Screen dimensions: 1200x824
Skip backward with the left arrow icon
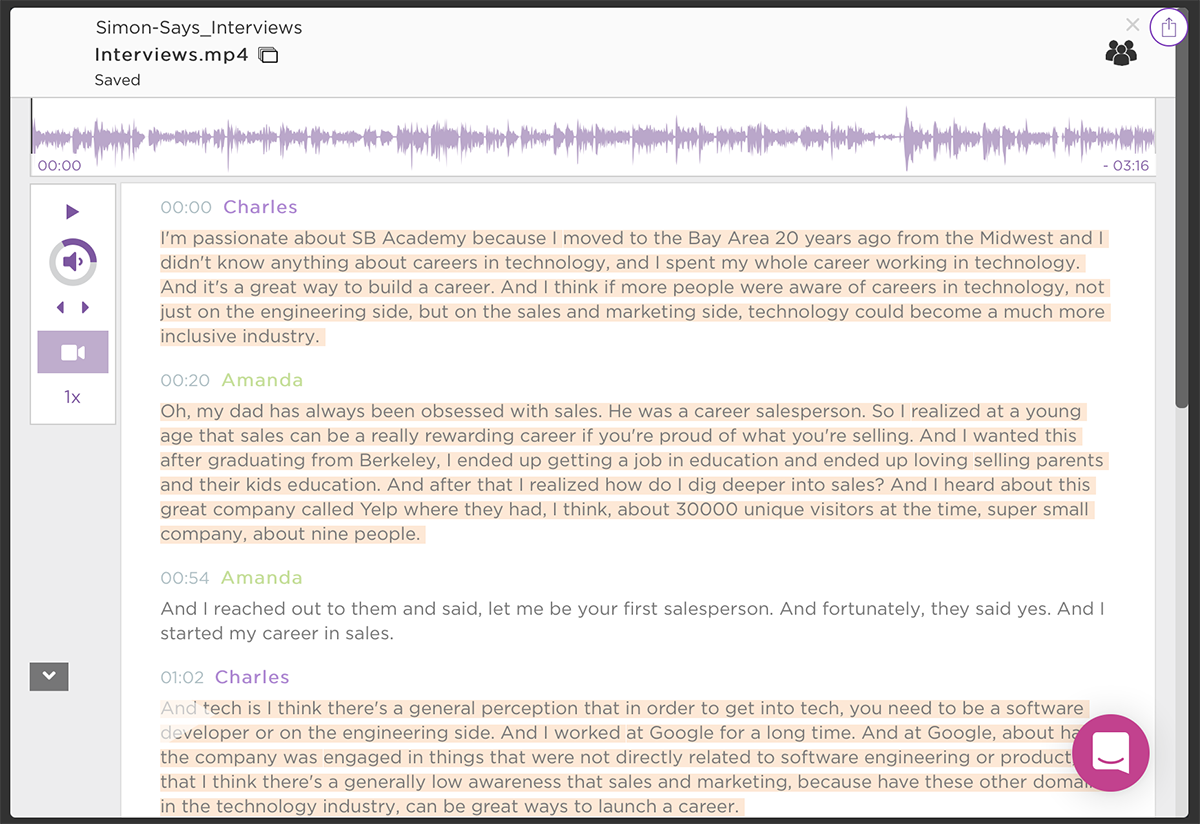click(x=60, y=307)
